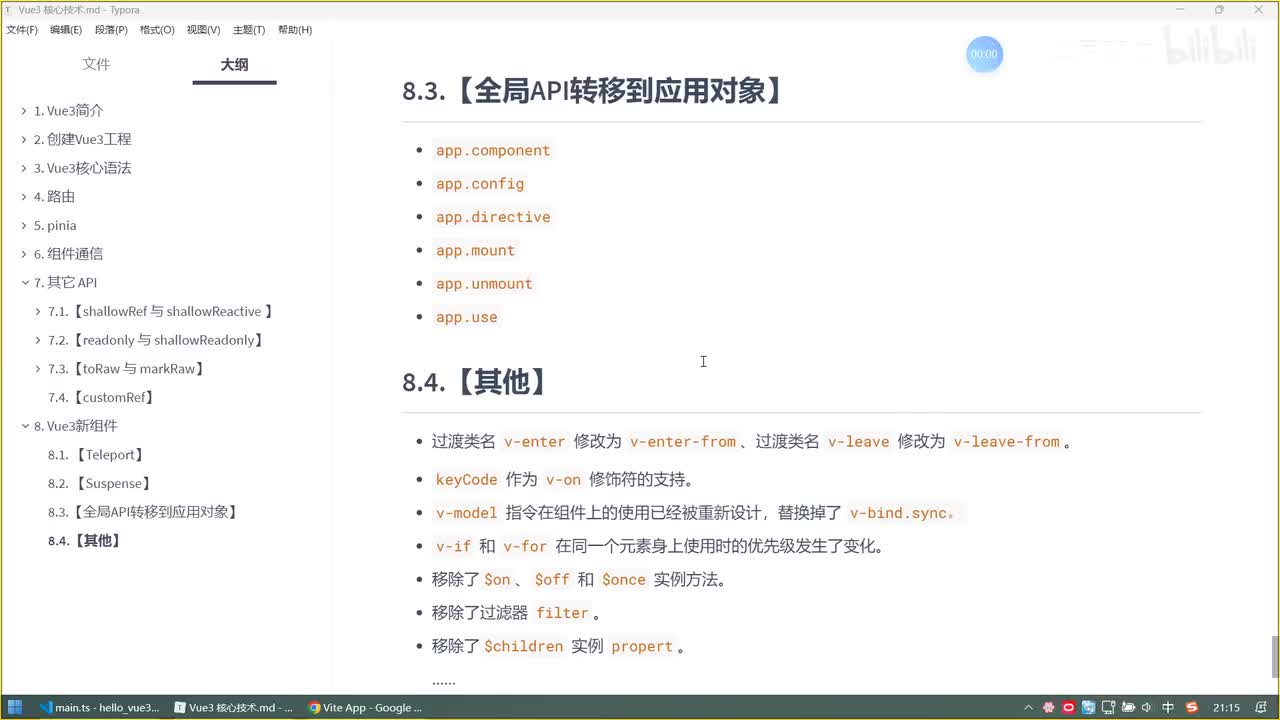Image resolution: width=1280 pixels, height=720 pixels.
Task: Open the 帮助(H) menu
Action: (294, 30)
